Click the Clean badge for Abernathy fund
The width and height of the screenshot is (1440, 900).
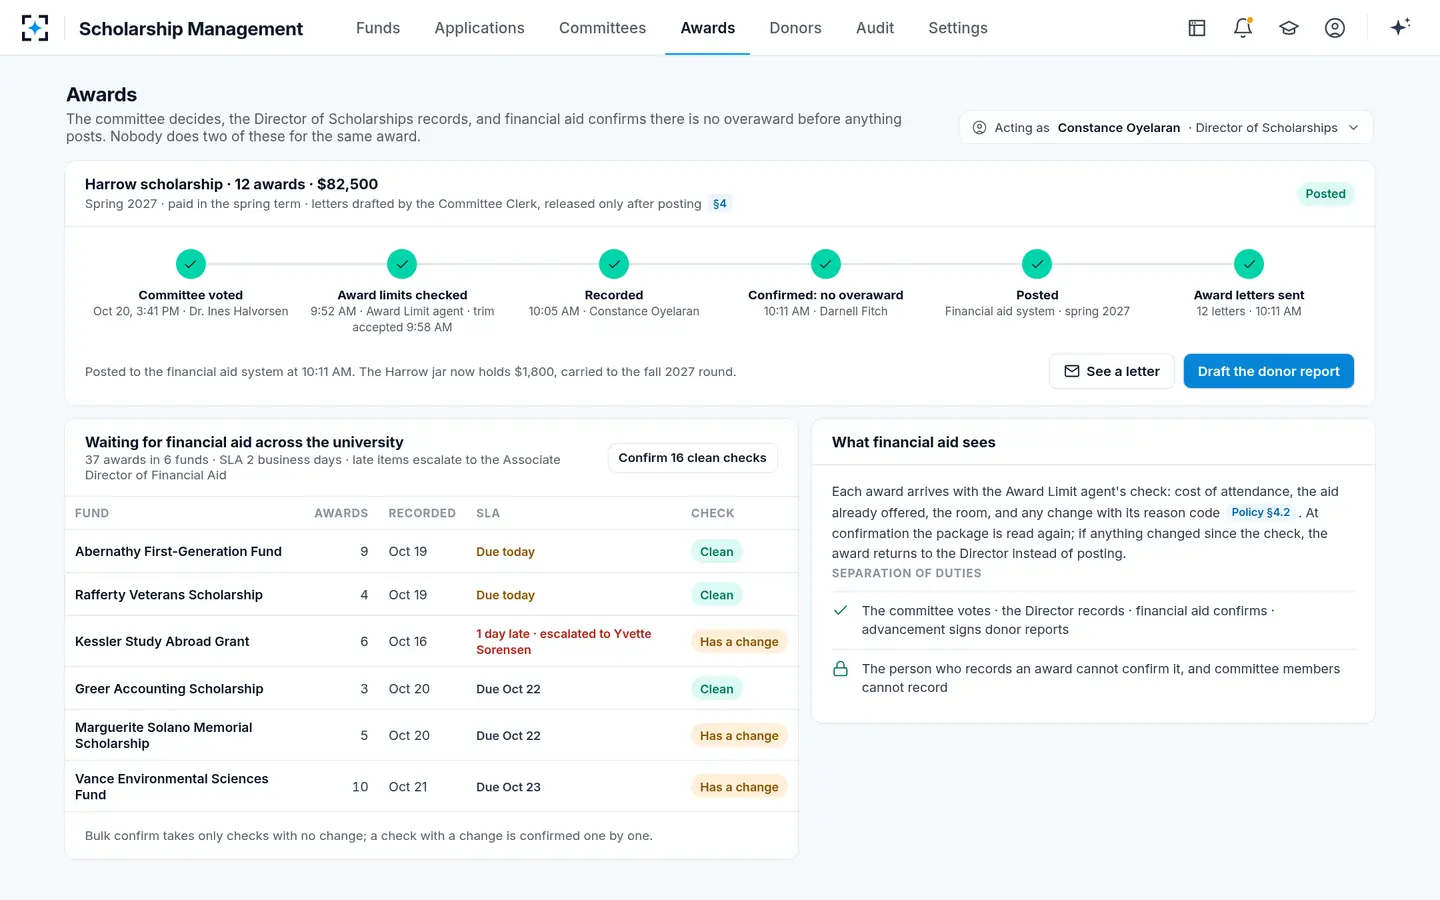click(717, 552)
